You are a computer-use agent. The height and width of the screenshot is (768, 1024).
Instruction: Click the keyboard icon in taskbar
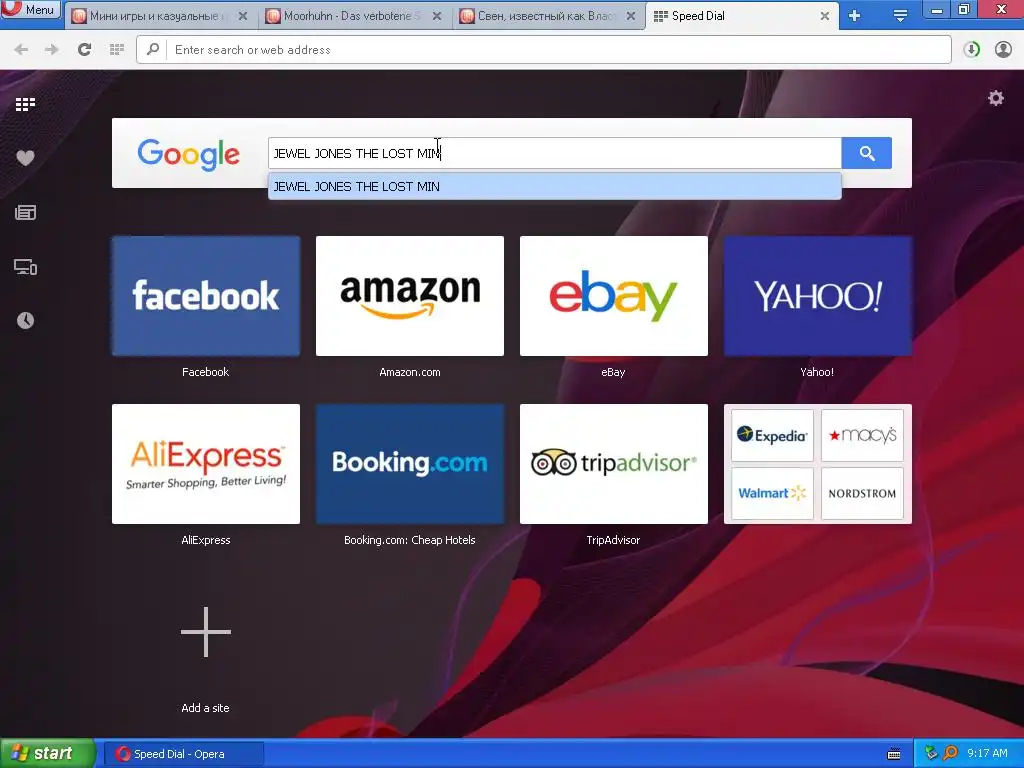(893, 754)
